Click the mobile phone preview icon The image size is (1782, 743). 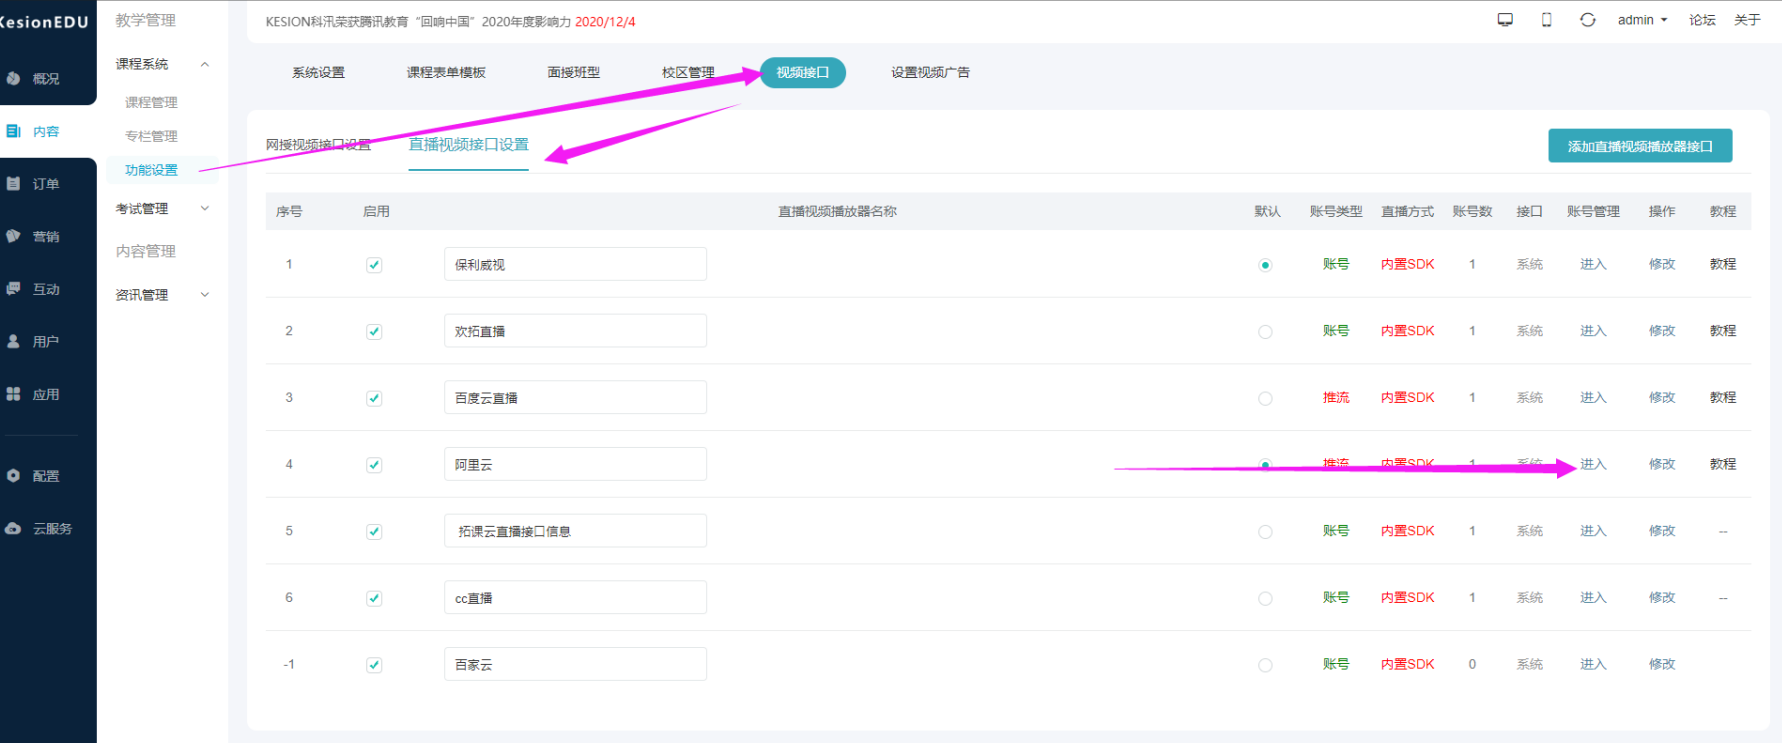(1546, 20)
